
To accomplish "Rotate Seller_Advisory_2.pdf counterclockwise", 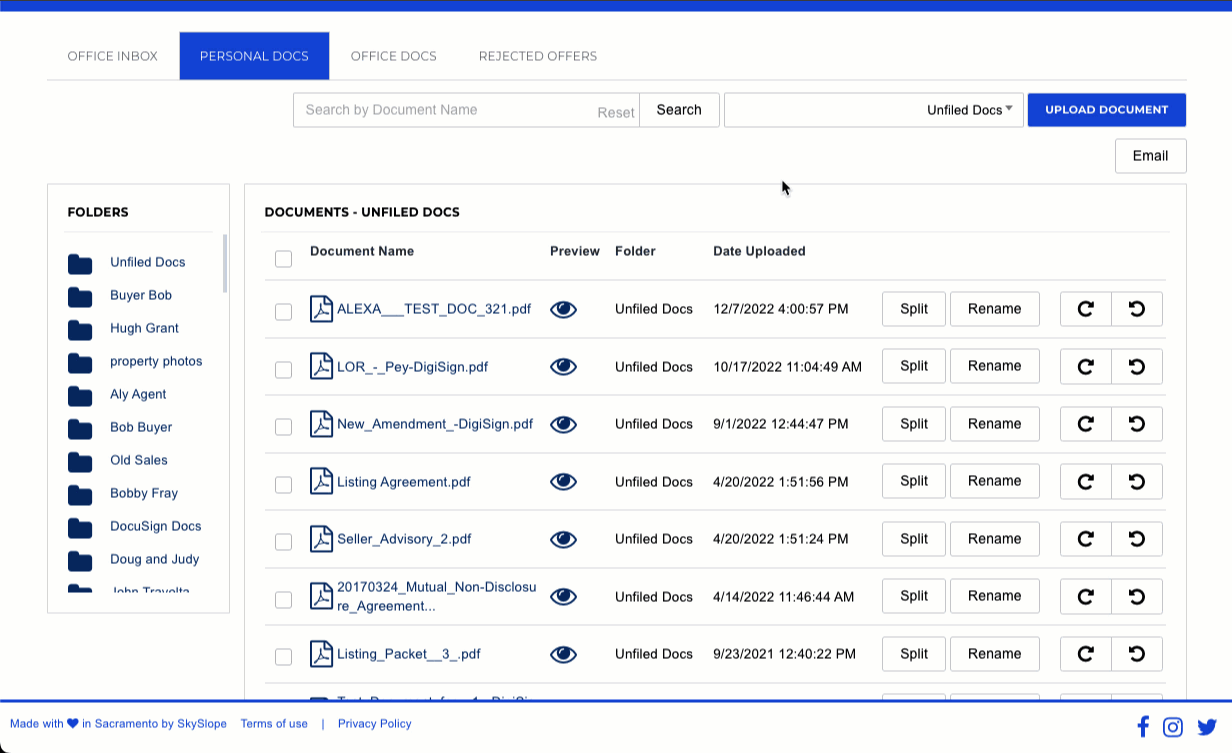I will (1137, 539).
